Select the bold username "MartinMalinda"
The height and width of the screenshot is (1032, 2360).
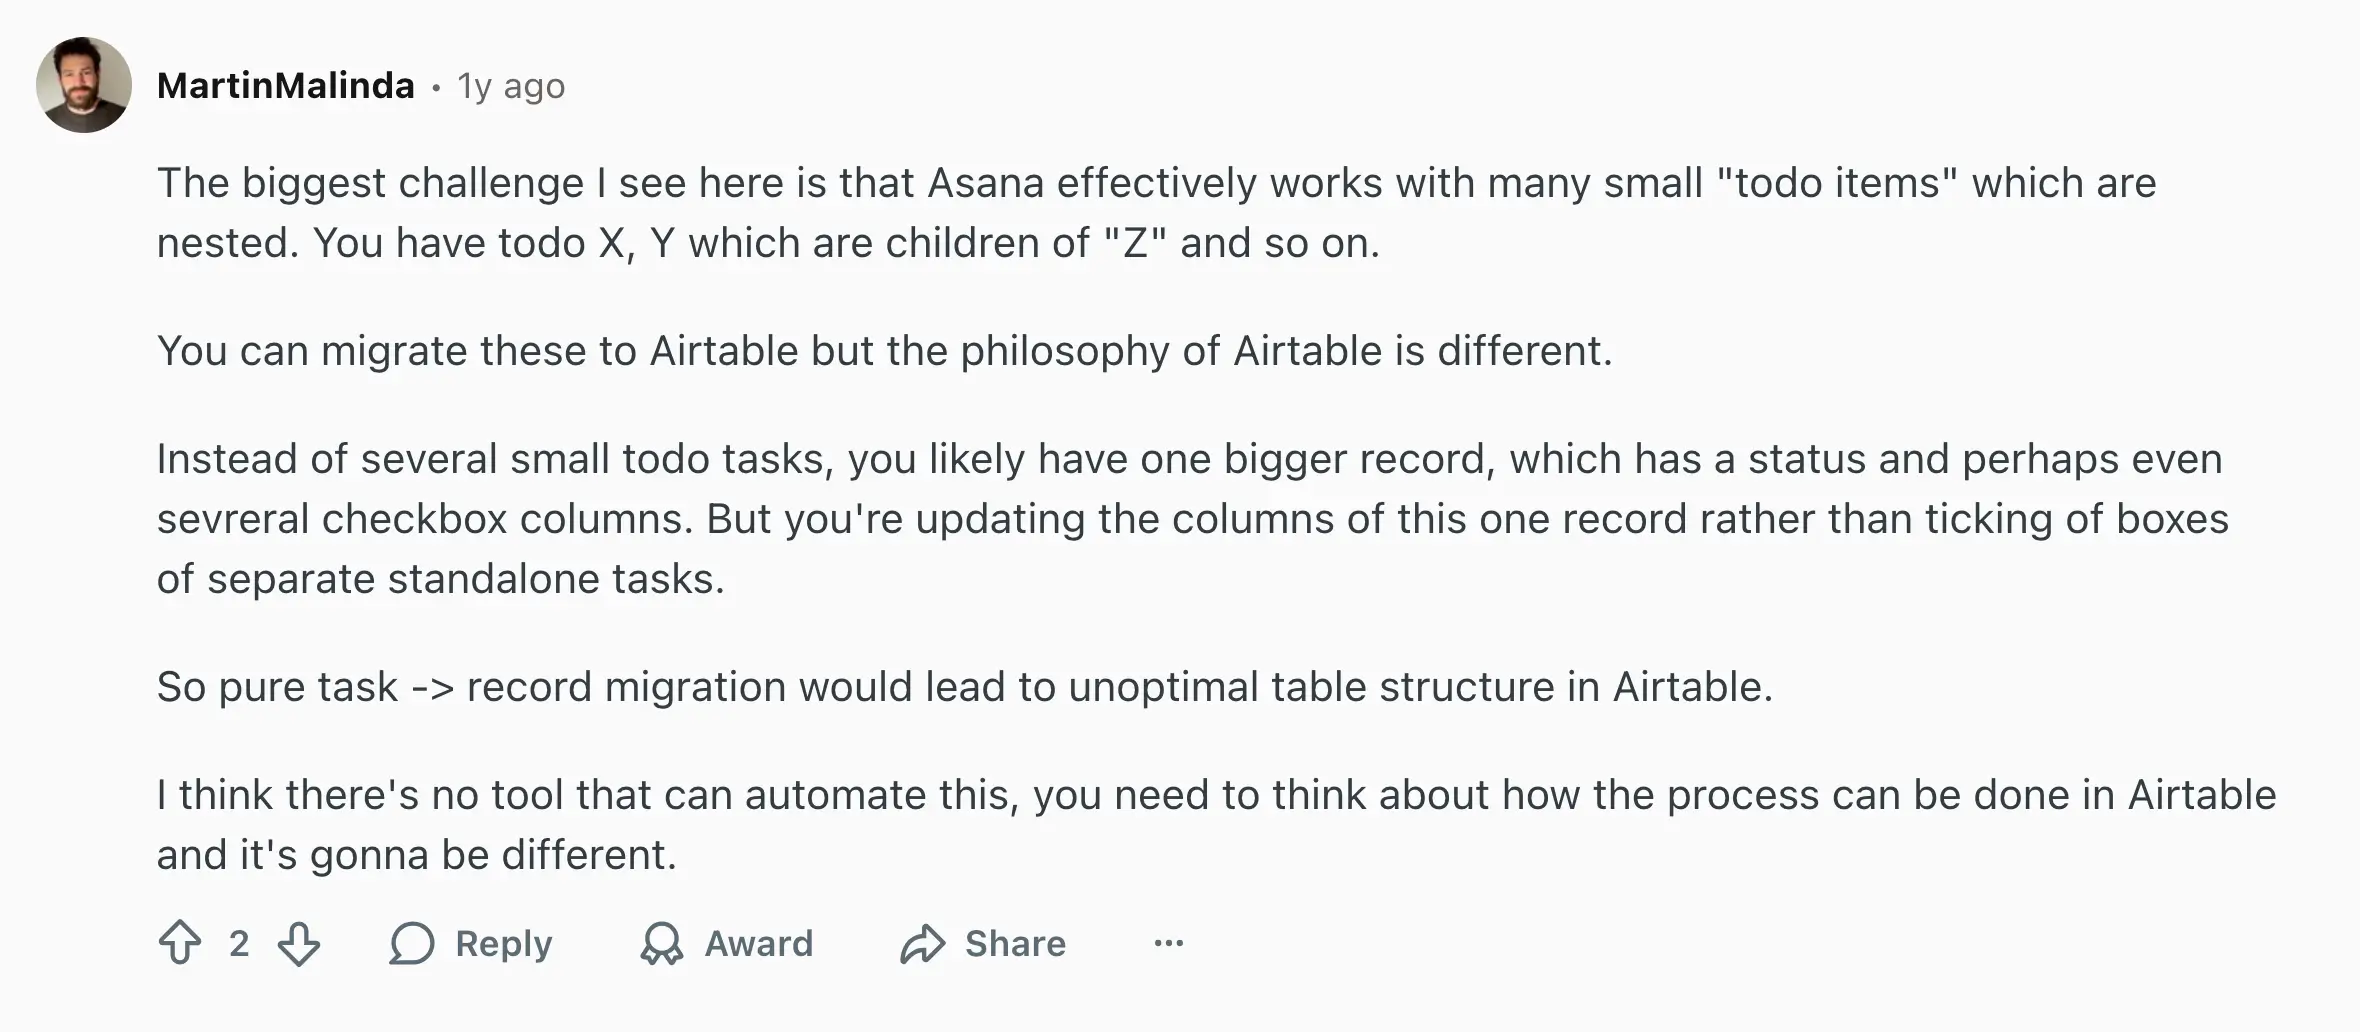[x=286, y=85]
